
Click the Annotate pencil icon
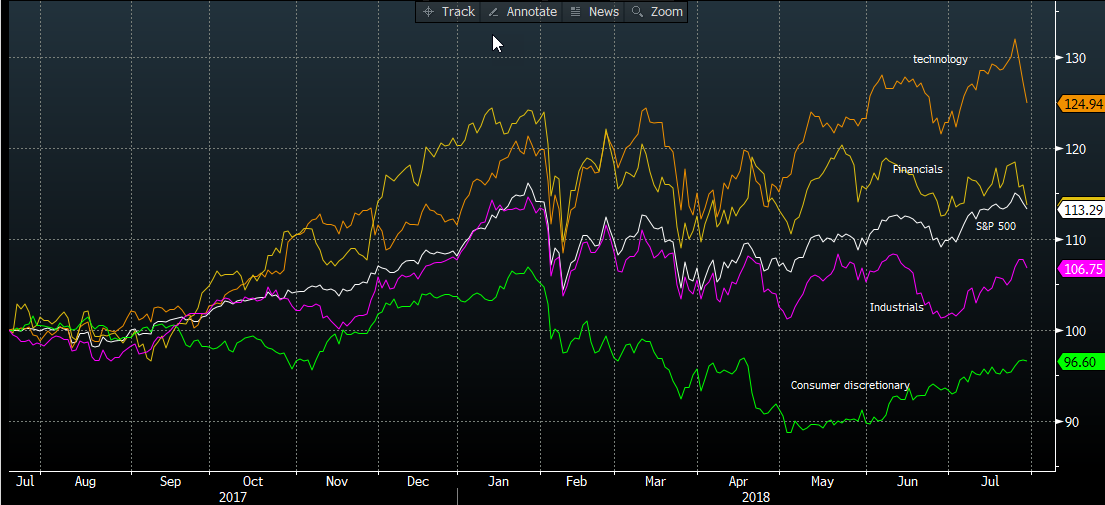pos(493,12)
